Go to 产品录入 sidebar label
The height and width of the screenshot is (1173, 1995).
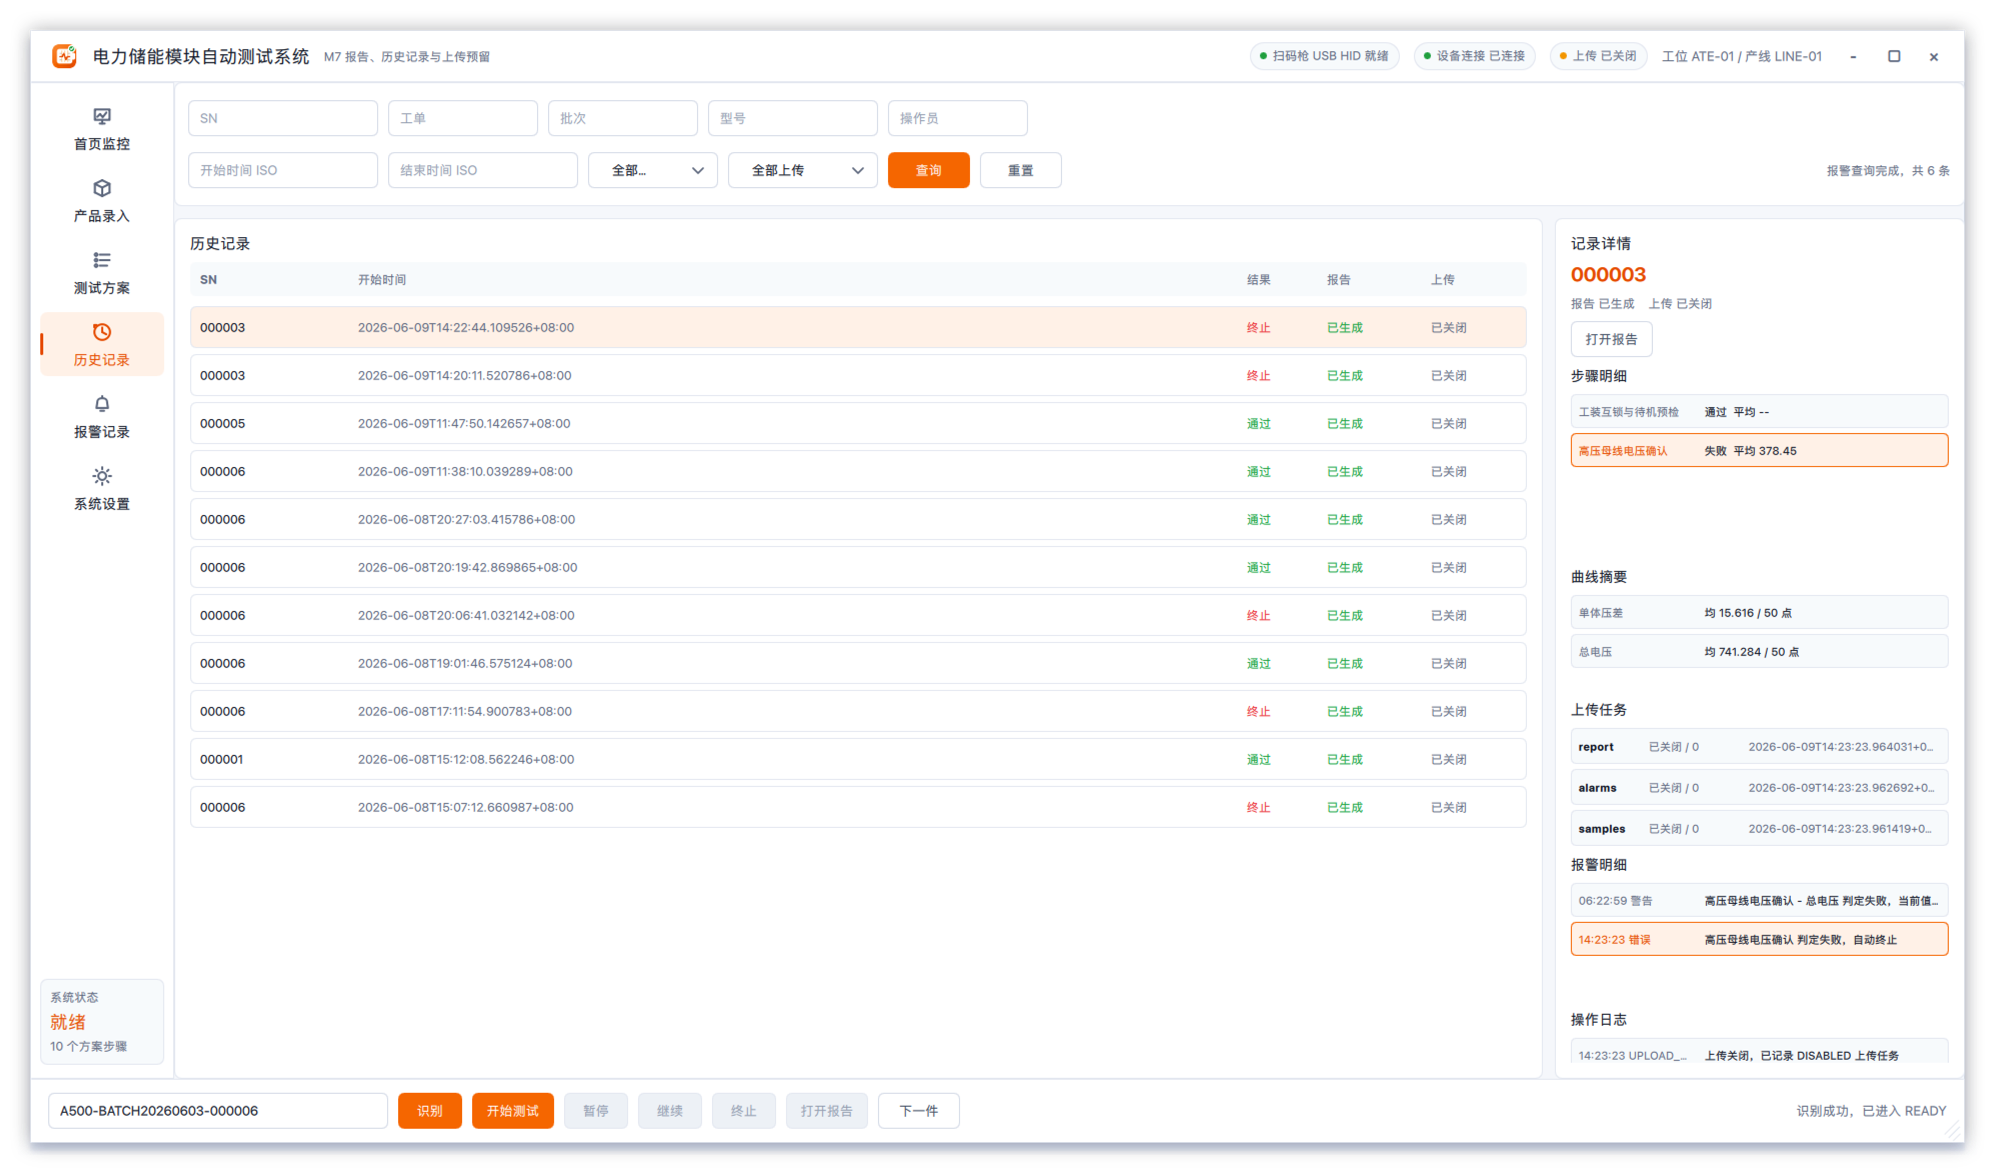(x=102, y=216)
